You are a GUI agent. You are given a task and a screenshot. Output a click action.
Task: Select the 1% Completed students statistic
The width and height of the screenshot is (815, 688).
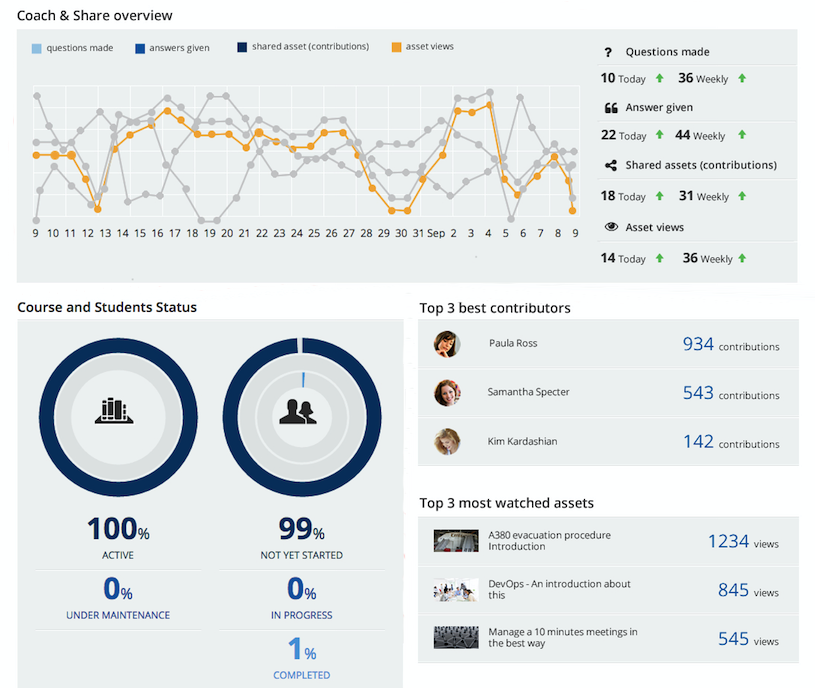302,652
